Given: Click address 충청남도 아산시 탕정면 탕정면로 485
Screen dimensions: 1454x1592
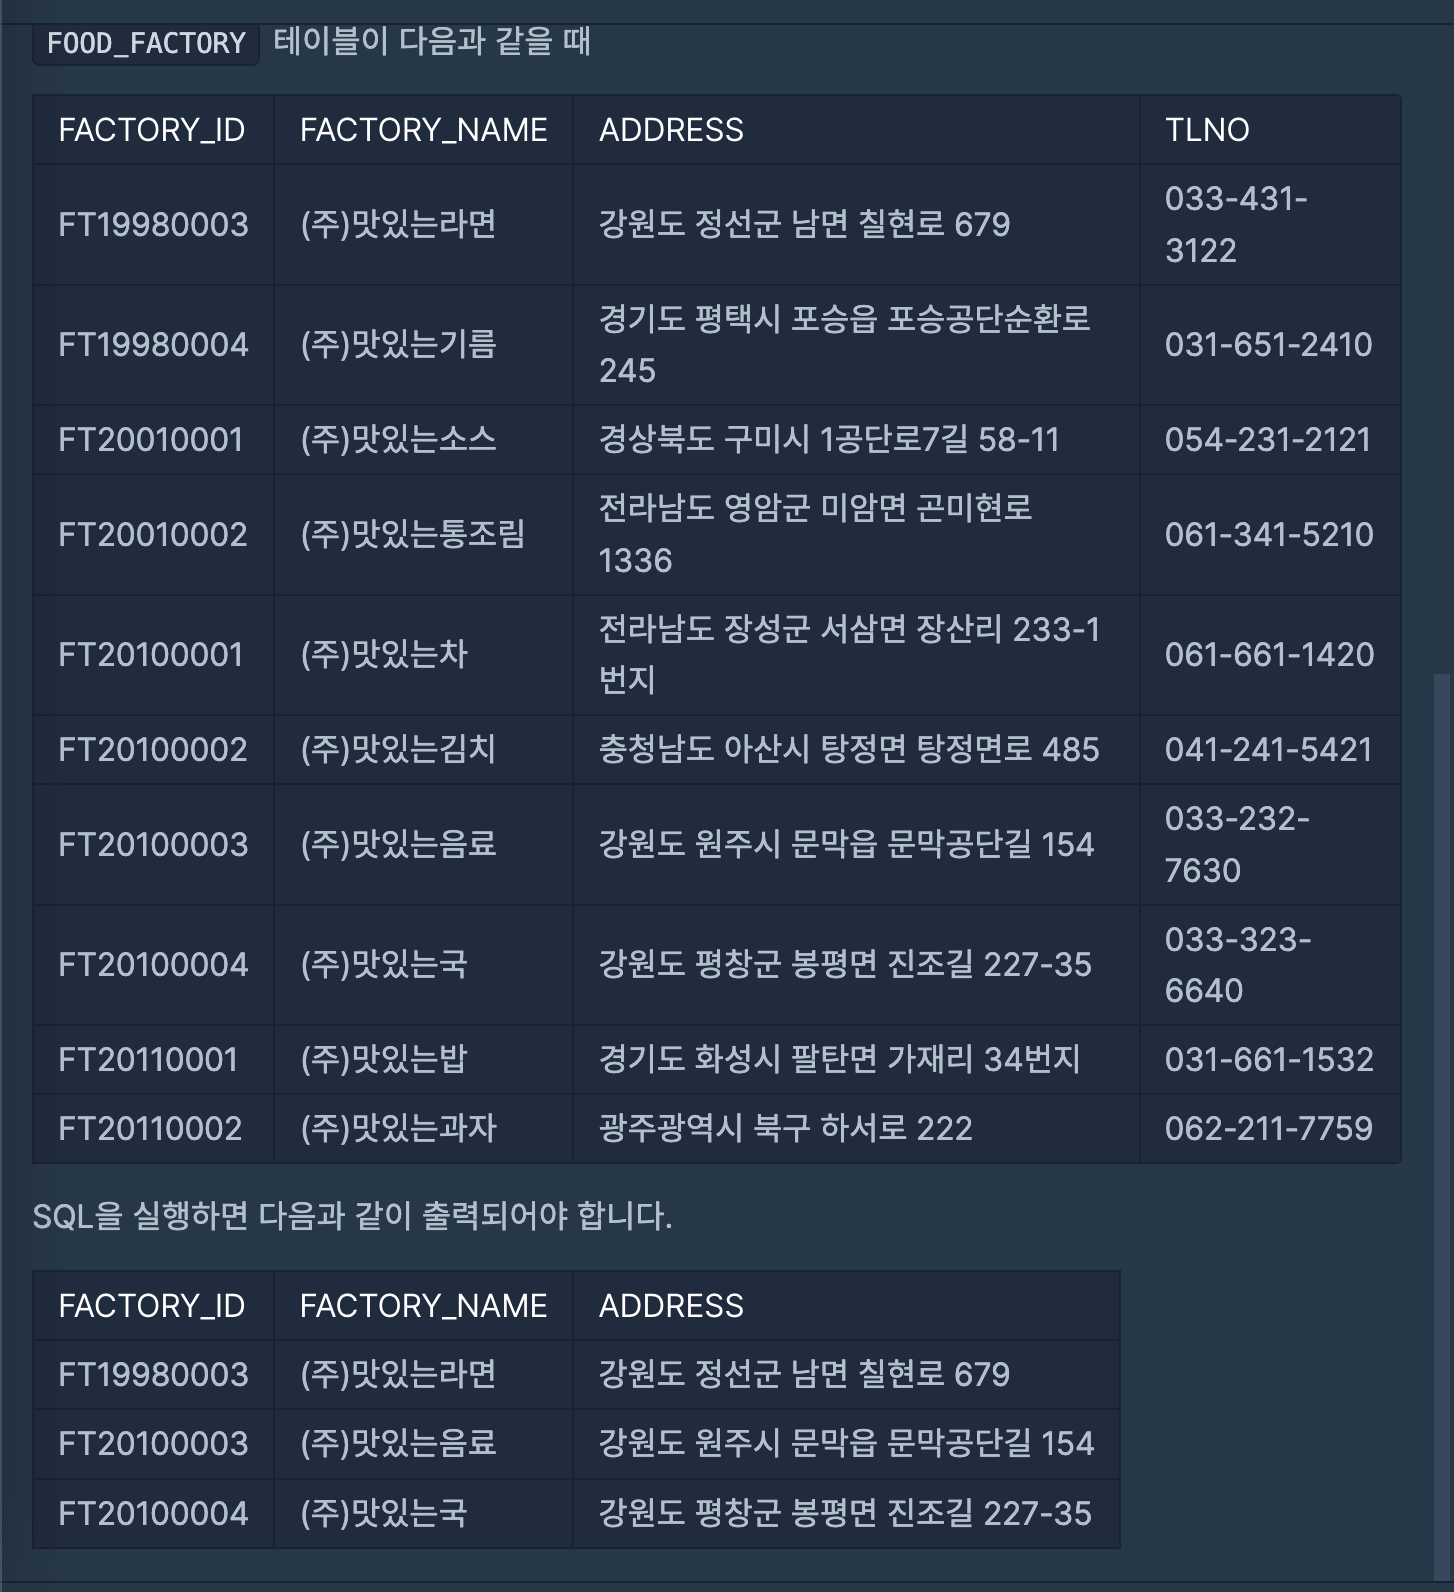Looking at the screenshot, I should (x=849, y=750).
